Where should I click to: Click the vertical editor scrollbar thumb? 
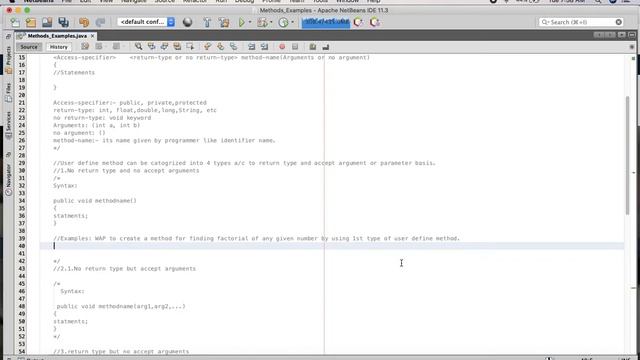tap(628, 155)
